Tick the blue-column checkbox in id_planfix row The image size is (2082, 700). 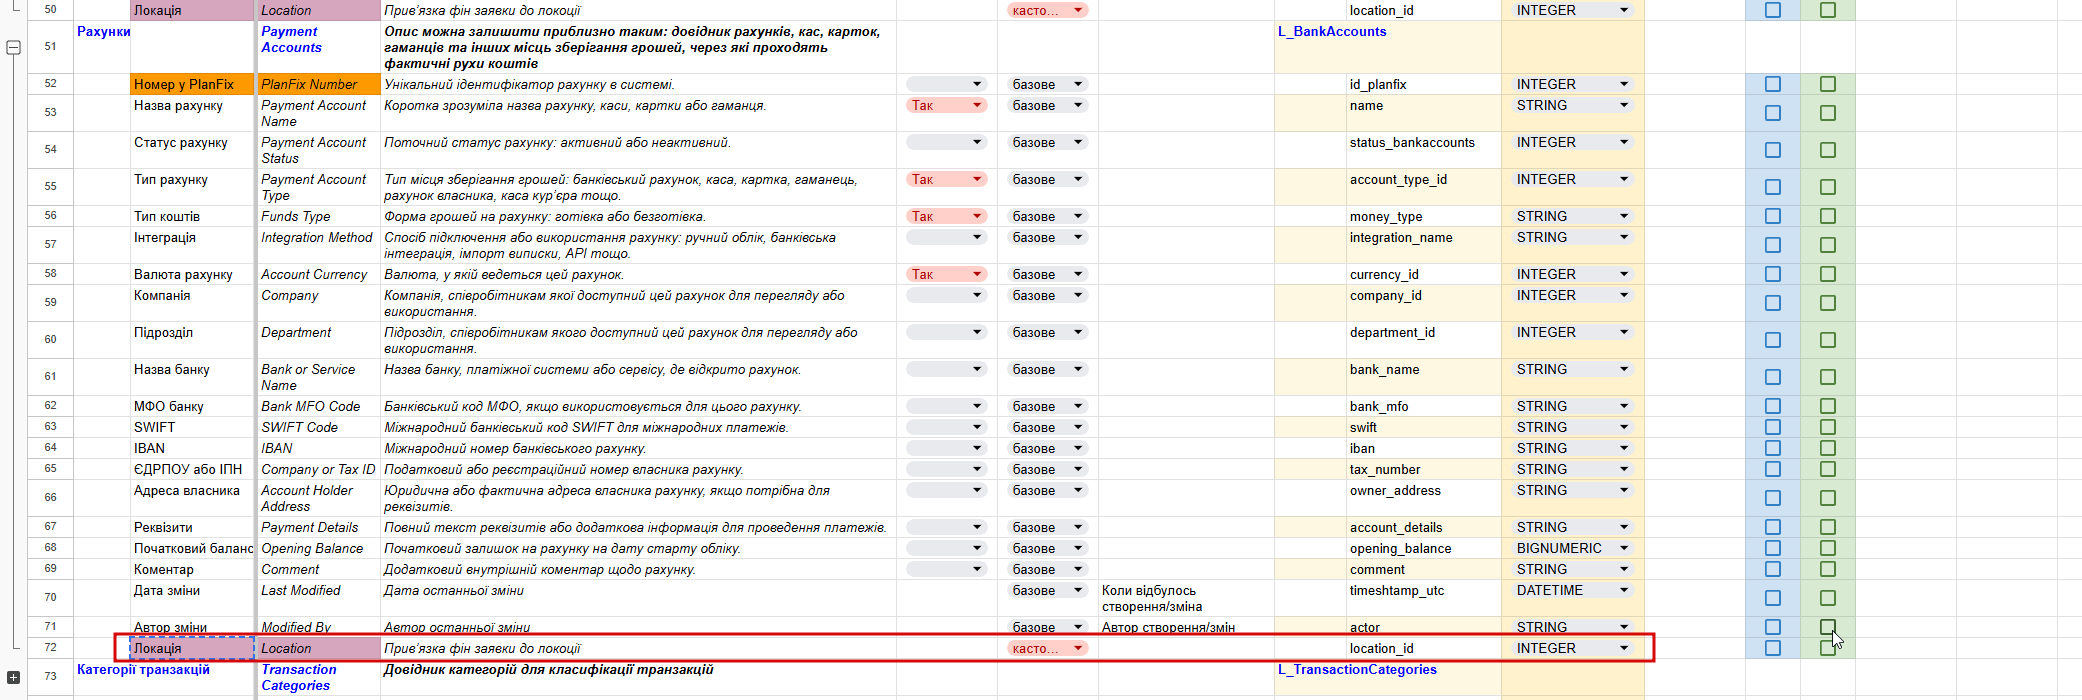[x=1773, y=84]
